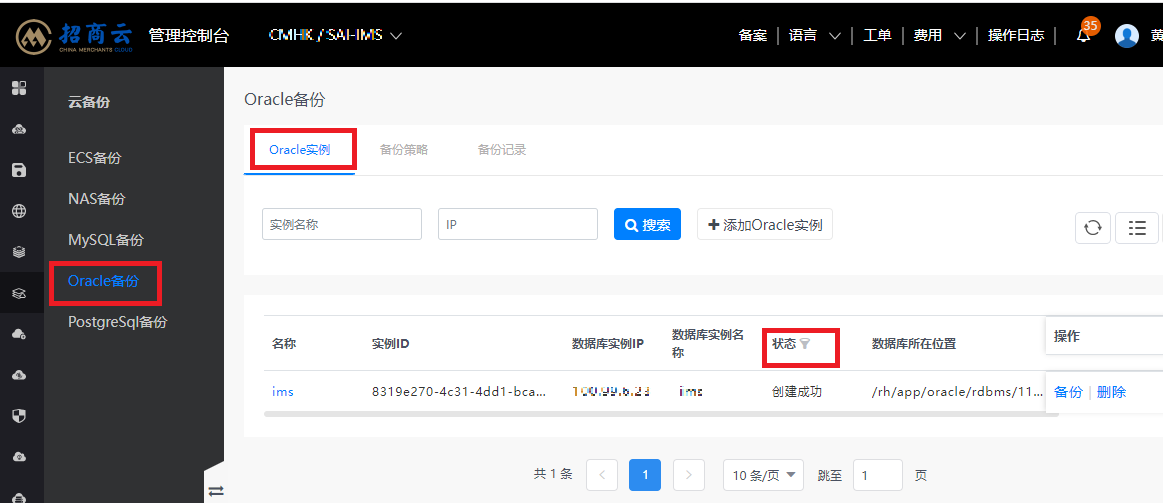
Task: Focus the IP search input field
Action: pyautogui.click(x=518, y=224)
